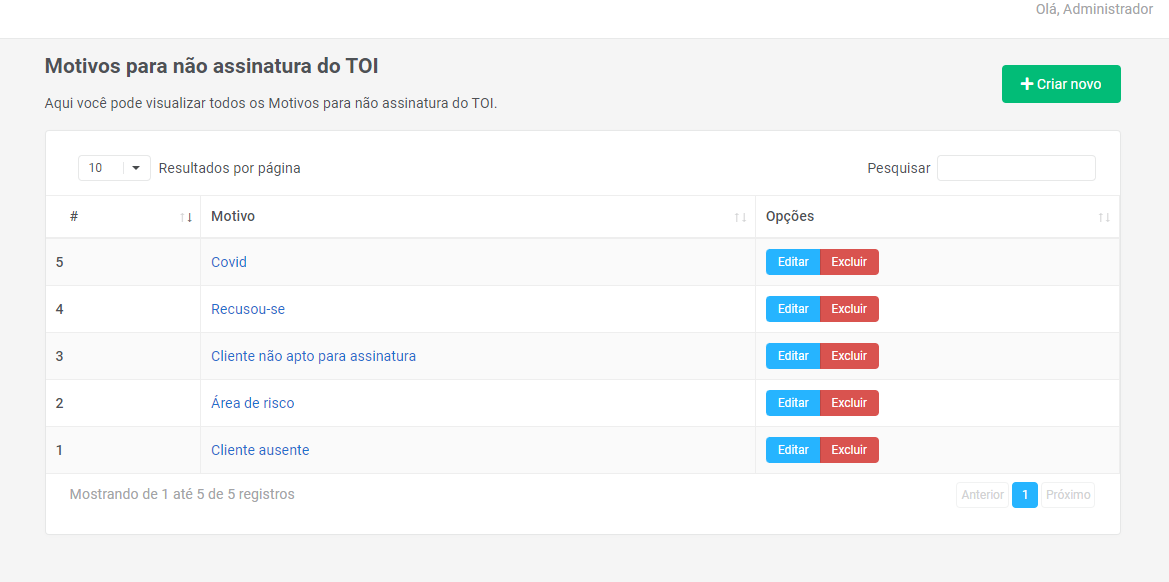
Task: Open the Área de risco link
Action: point(252,403)
